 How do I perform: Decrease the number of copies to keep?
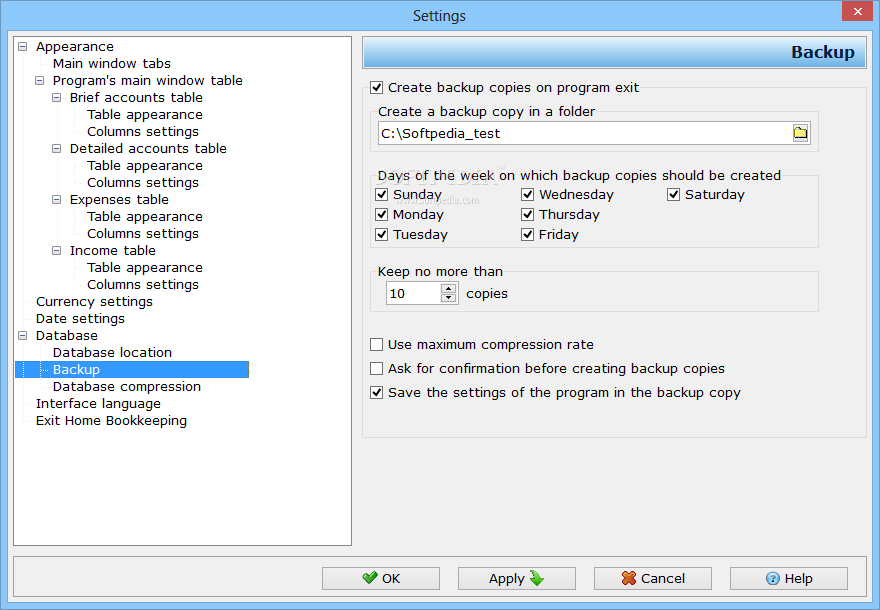point(448,298)
